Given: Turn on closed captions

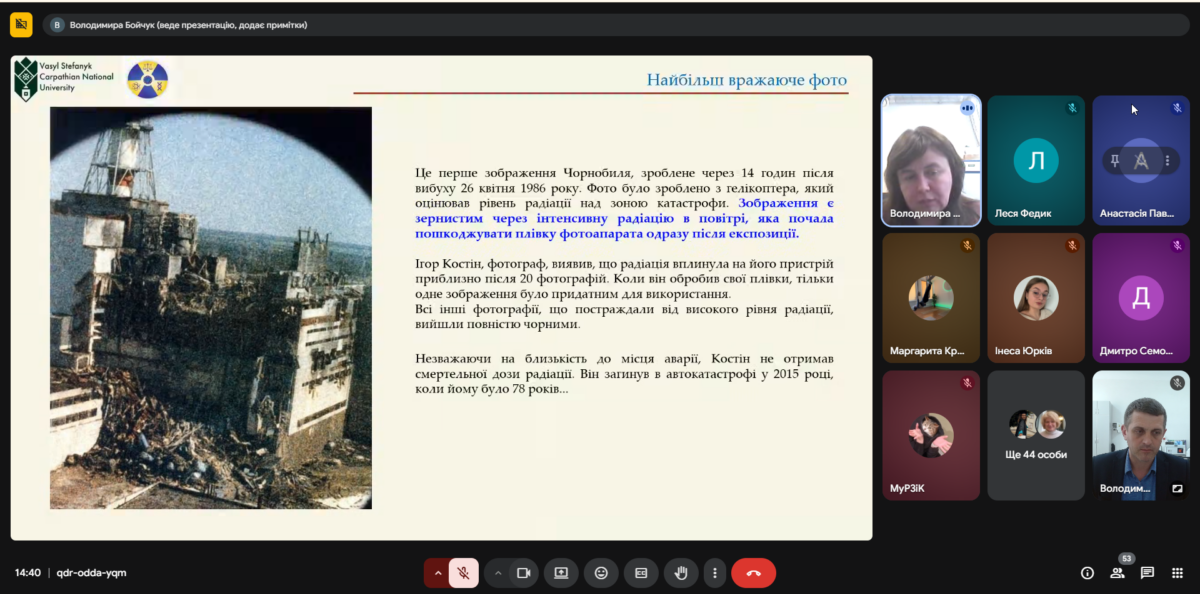Looking at the screenshot, I should [641, 573].
